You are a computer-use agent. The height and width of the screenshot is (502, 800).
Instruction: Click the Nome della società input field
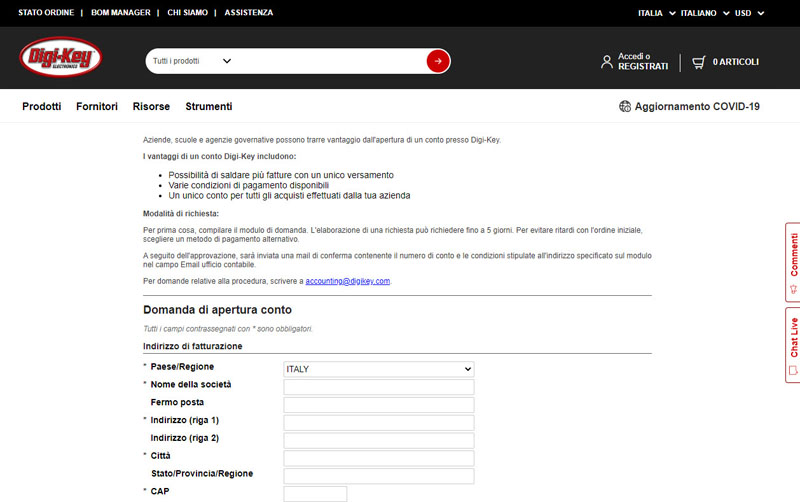[378, 387]
